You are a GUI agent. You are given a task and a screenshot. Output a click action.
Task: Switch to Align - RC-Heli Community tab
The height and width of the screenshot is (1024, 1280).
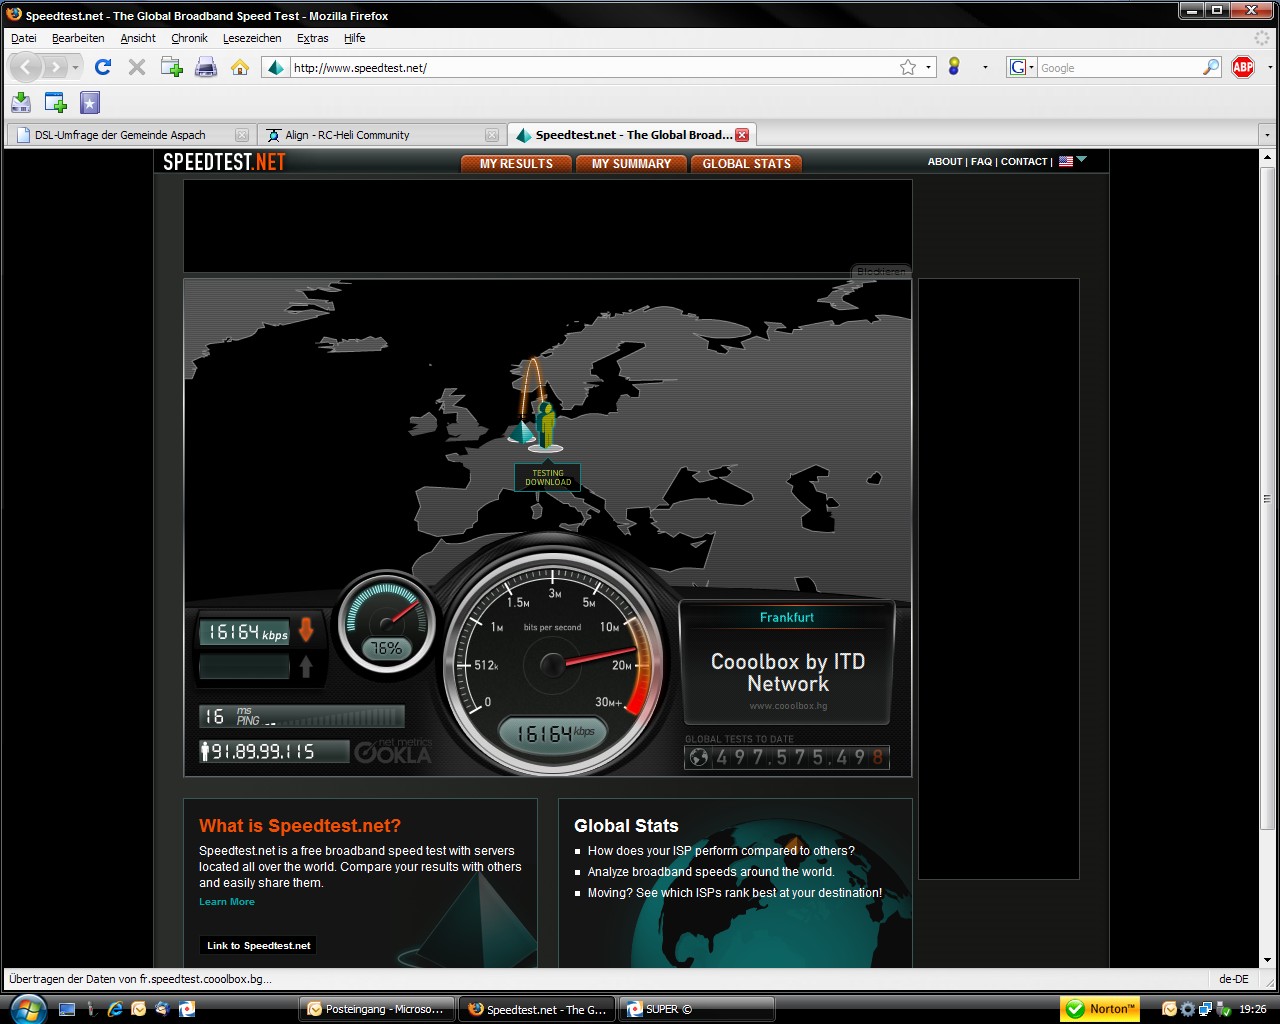click(x=347, y=135)
